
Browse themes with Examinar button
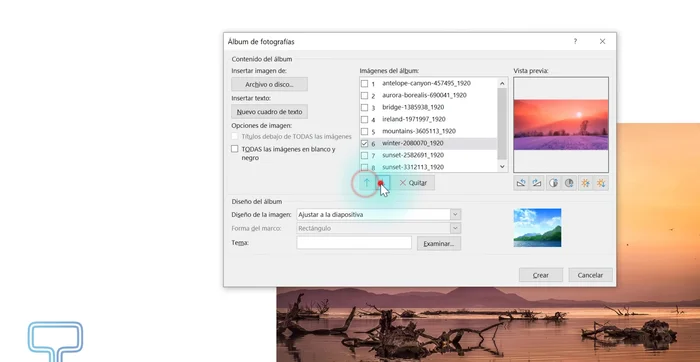pos(439,244)
